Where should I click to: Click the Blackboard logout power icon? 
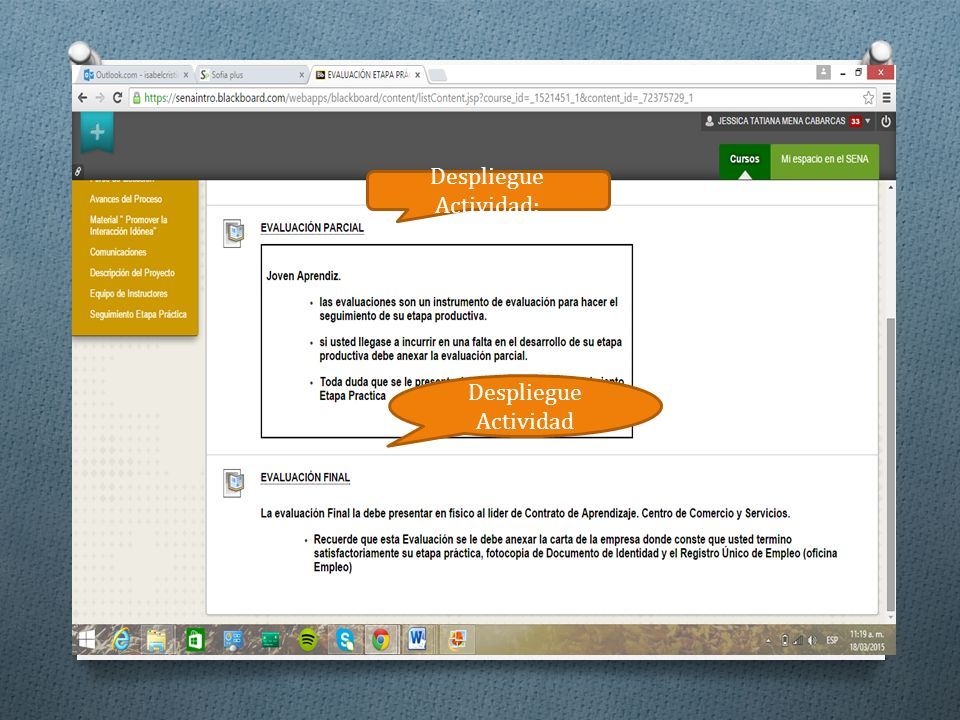pos(886,121)
